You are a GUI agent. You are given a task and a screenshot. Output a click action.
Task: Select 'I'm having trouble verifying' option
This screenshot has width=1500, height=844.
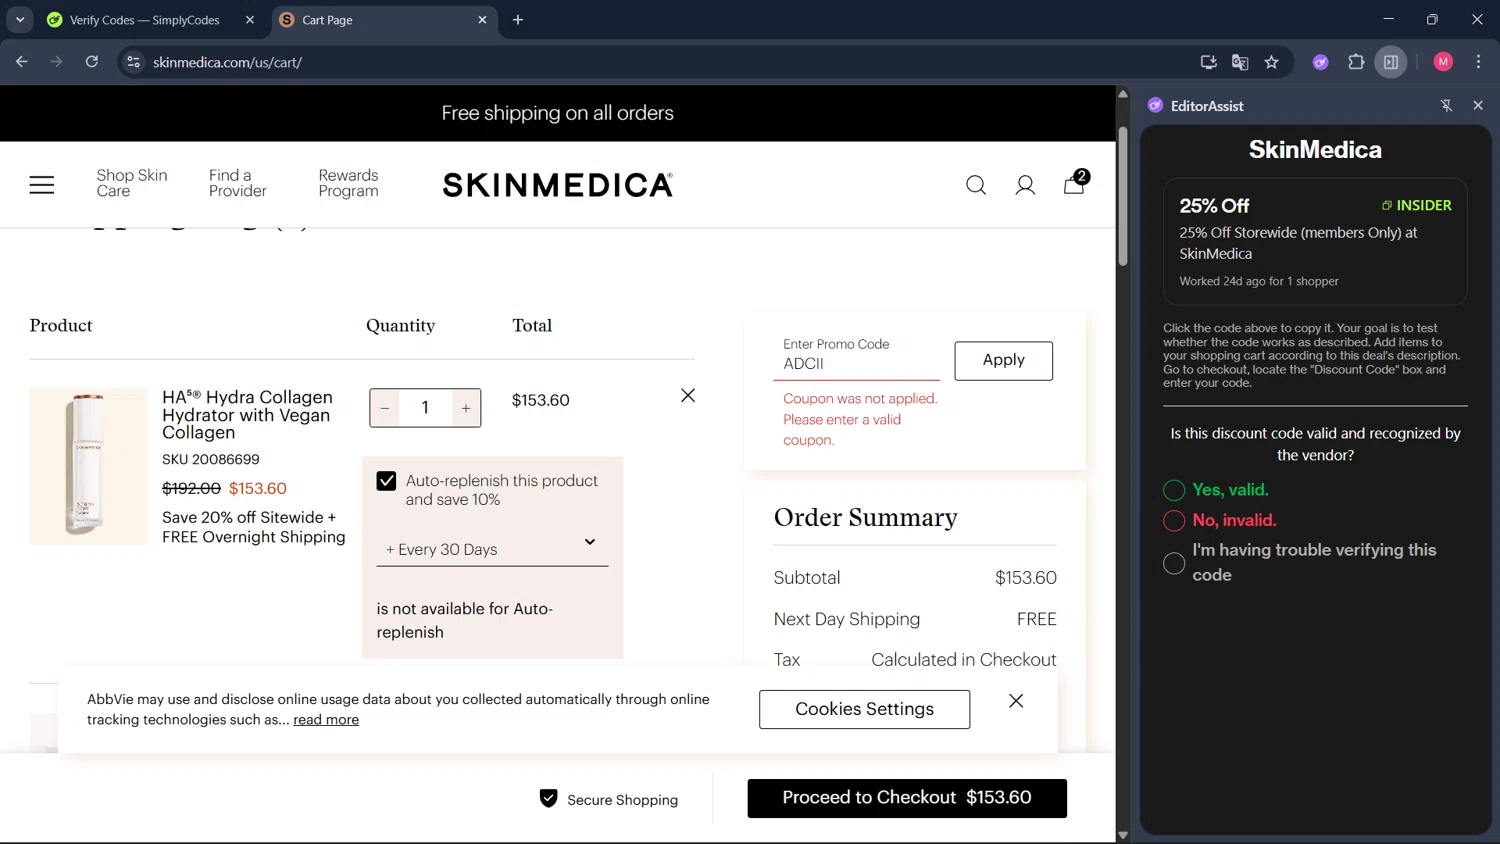(x=1174, y=563)
